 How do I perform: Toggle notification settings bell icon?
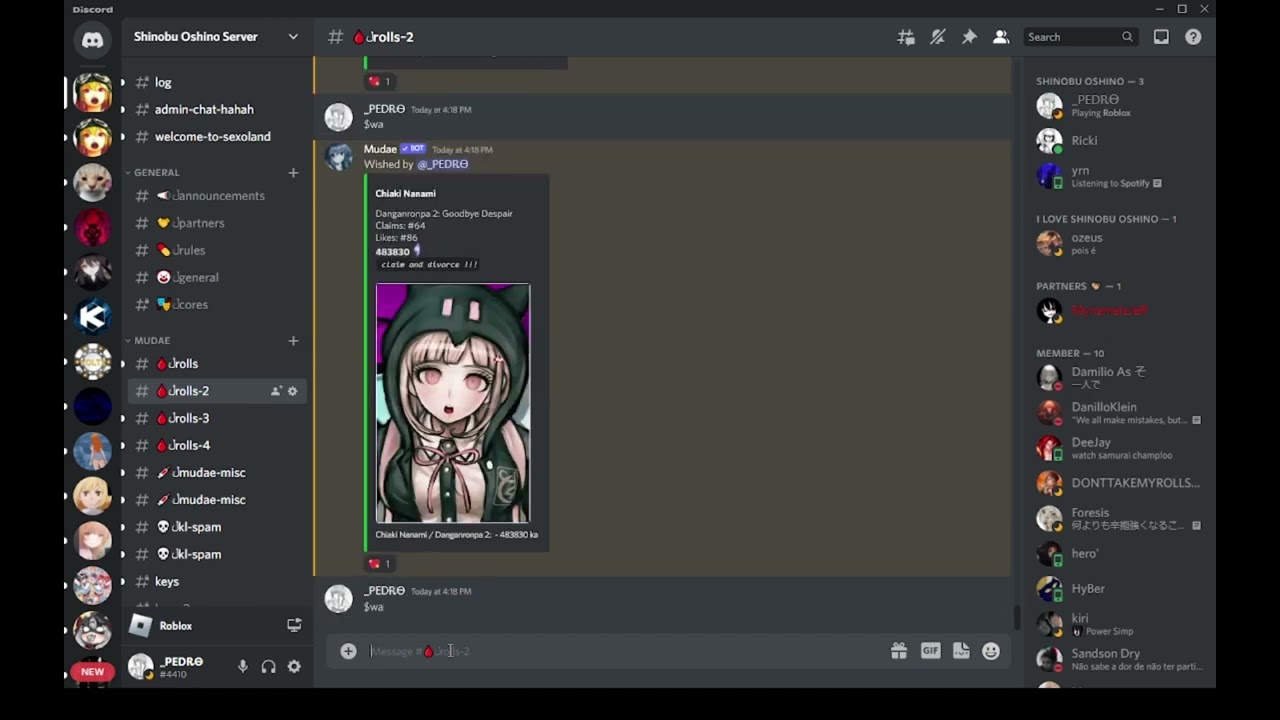[937, 37]
